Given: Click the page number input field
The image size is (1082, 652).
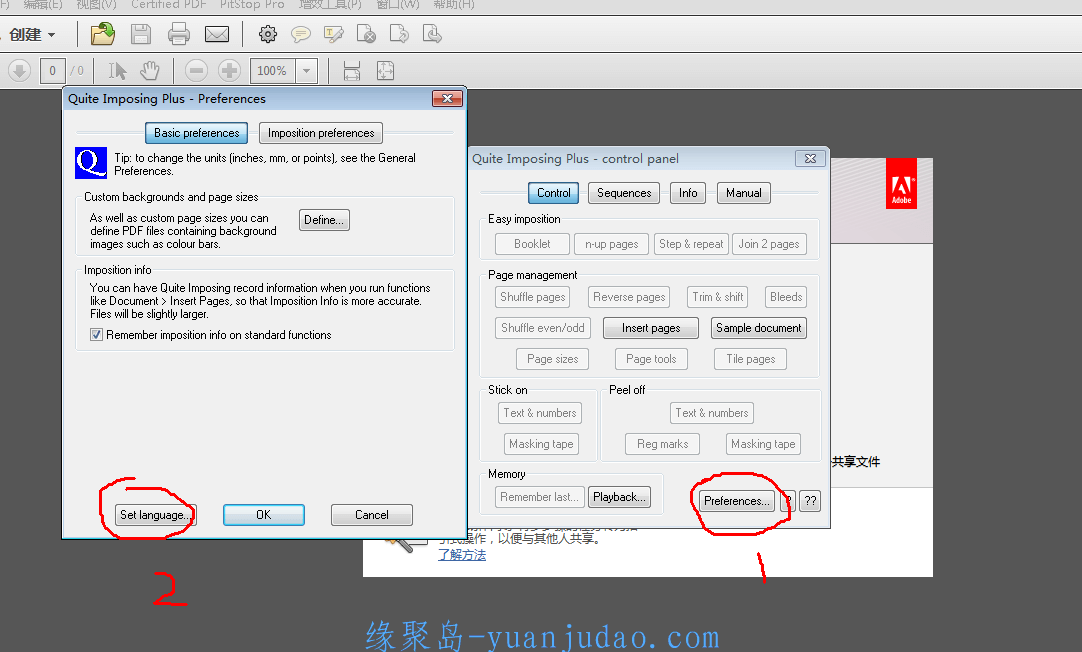Looking at the screenshot, I should point(52,70).
